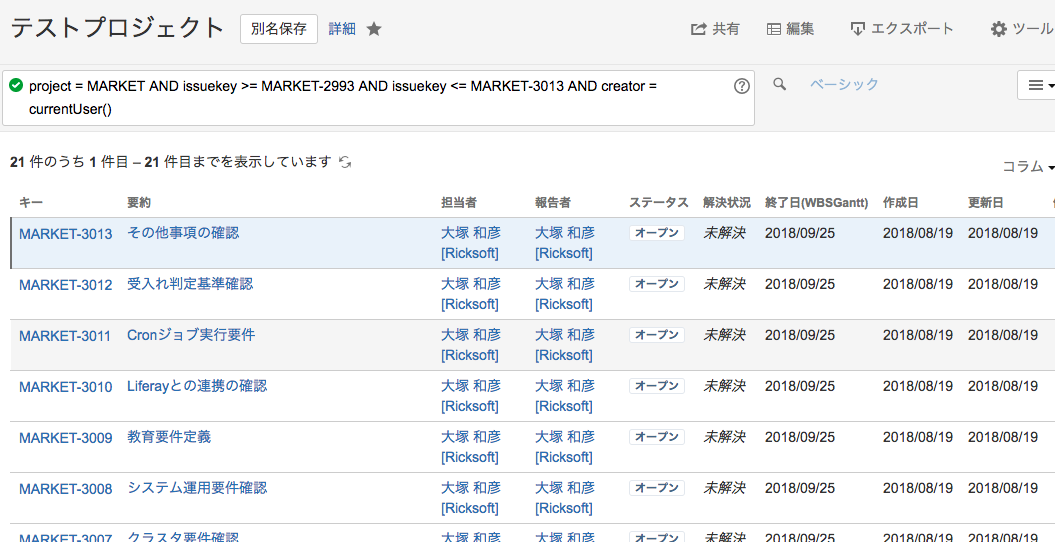Open the 編集 edit option
This screenshot has height=542, width=1055.
coord(791,29)
